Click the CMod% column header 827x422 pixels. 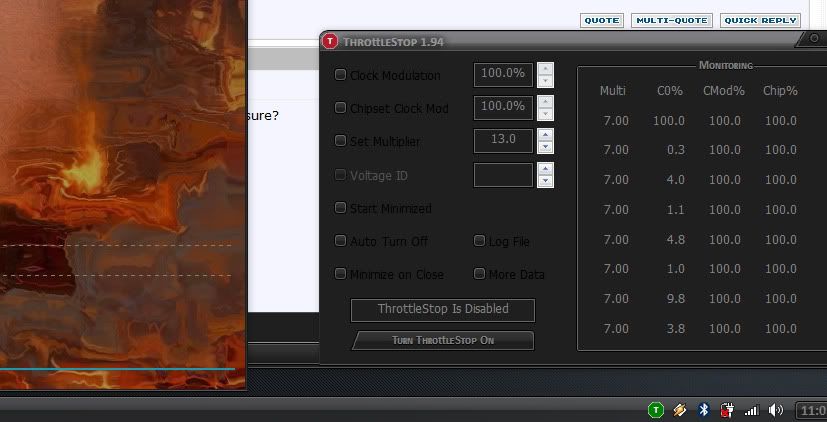(x=724, y=91)
